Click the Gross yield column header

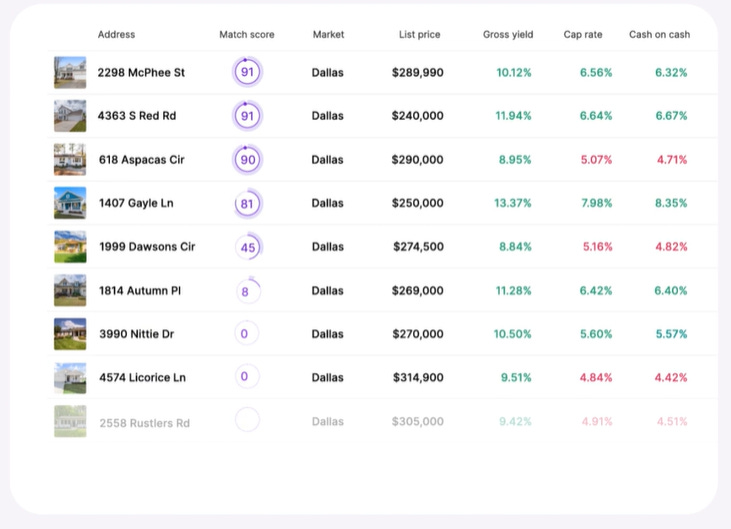pyautogui.click(x=508, y=34)
